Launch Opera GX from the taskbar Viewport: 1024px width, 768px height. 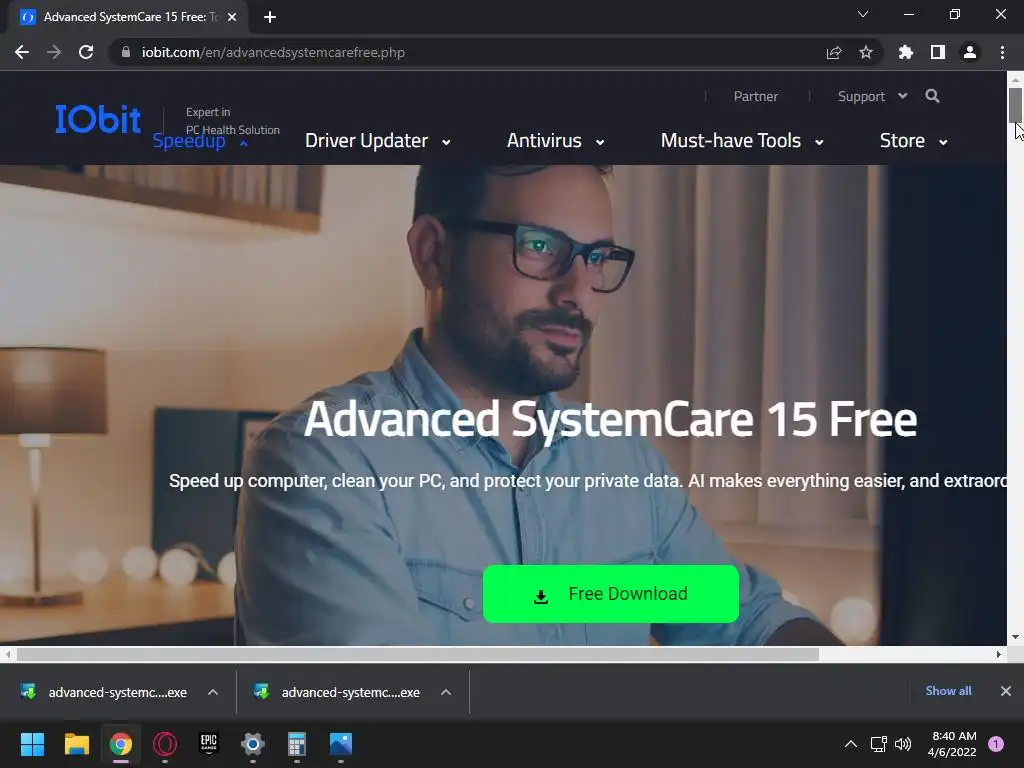click(165, 744)
